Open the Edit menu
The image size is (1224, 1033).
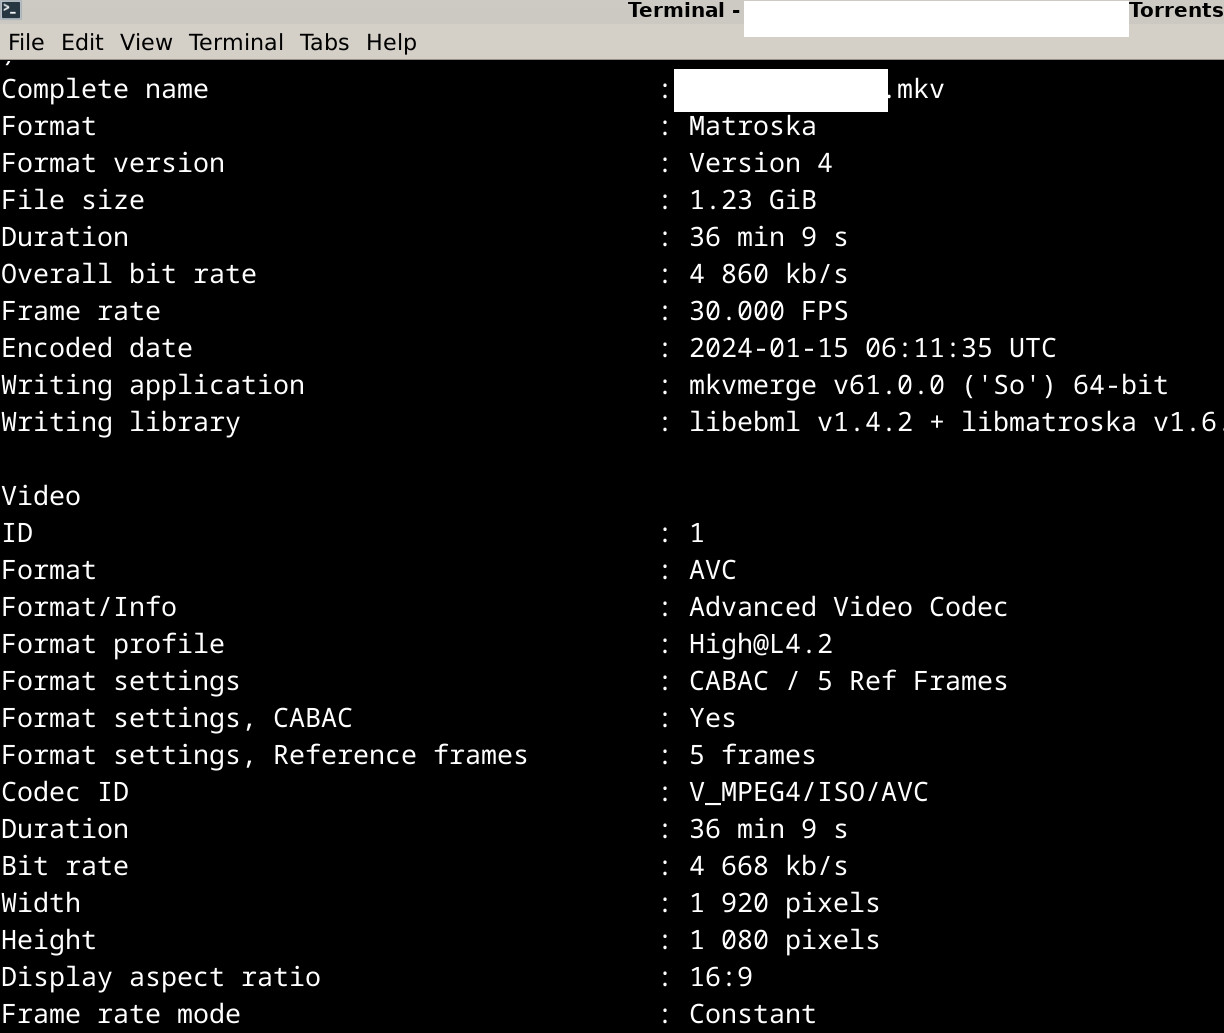82,42
